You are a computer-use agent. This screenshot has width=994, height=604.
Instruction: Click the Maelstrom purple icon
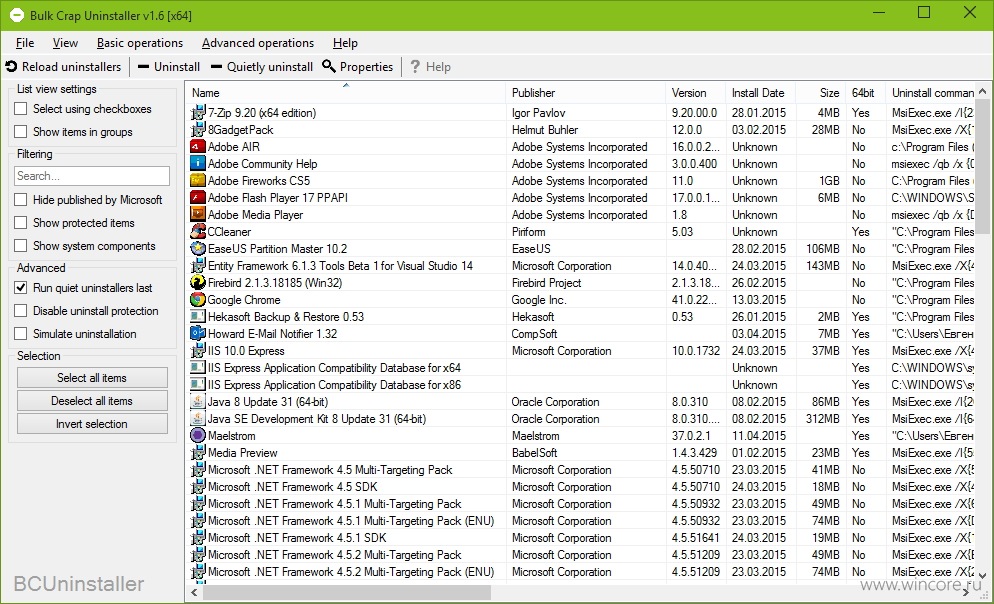tap(198, 436)
